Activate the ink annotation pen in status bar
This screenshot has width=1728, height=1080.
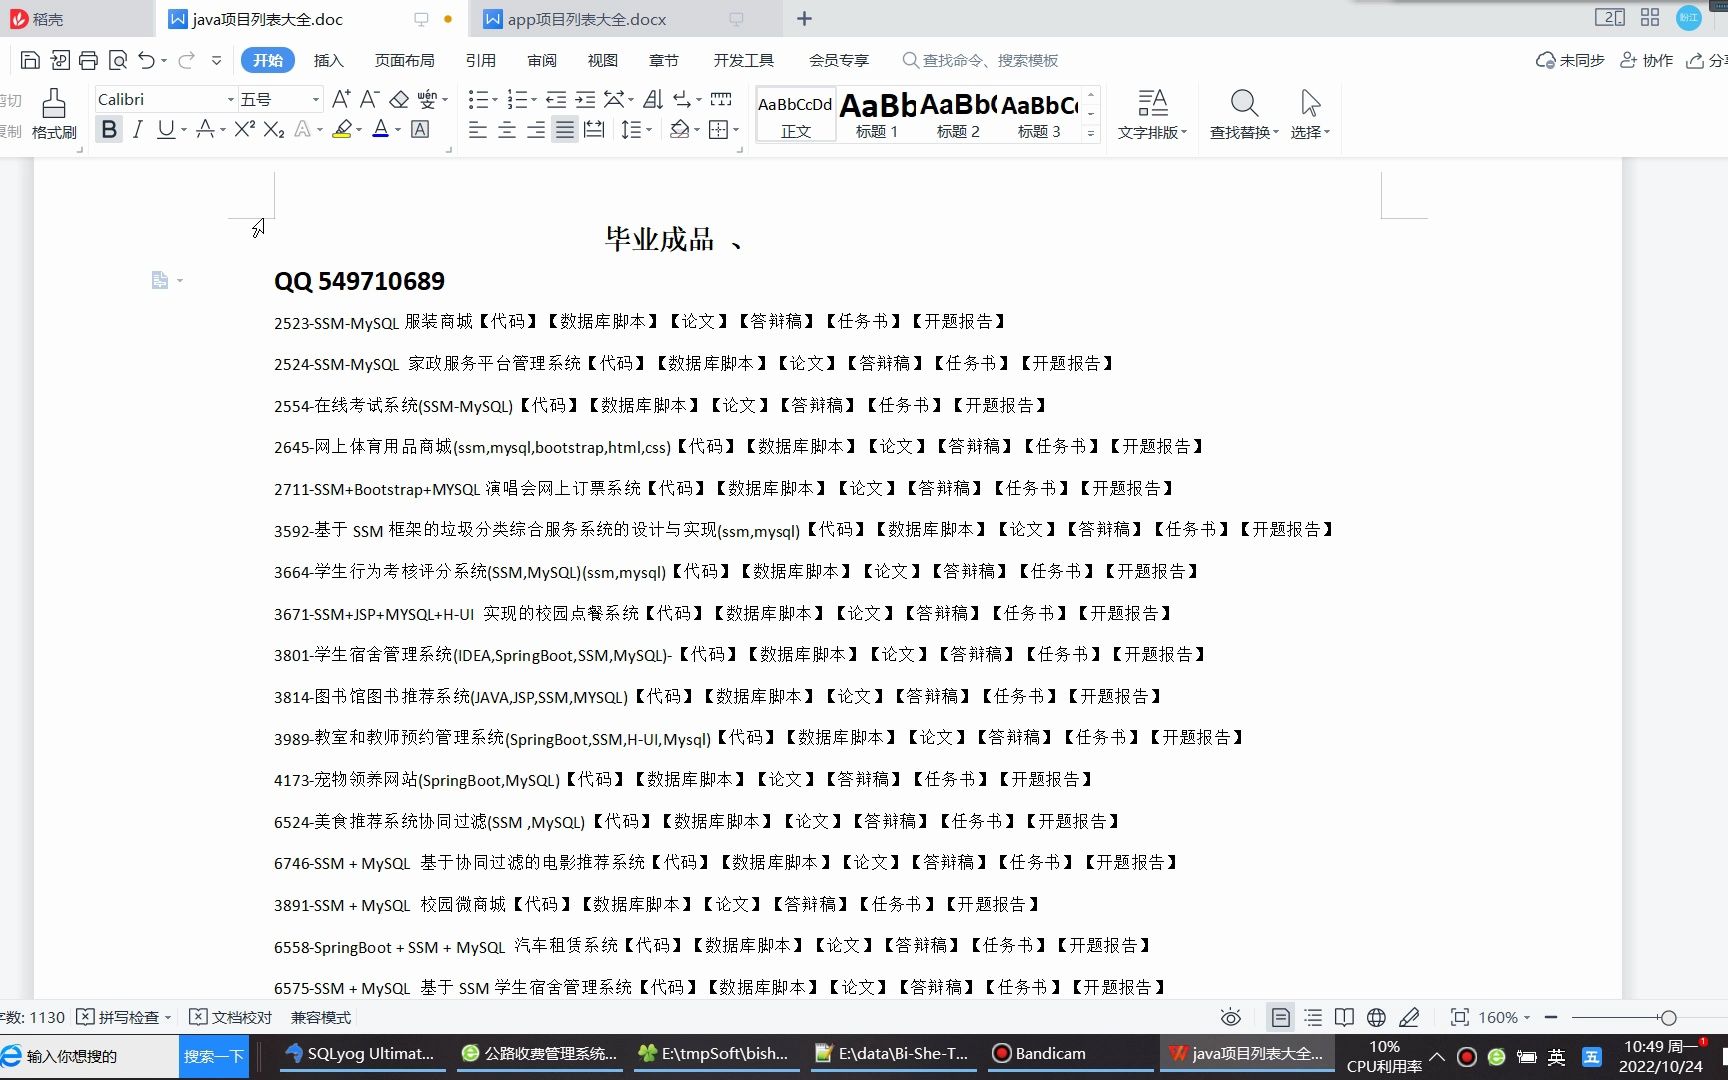pos(1410,1017)
